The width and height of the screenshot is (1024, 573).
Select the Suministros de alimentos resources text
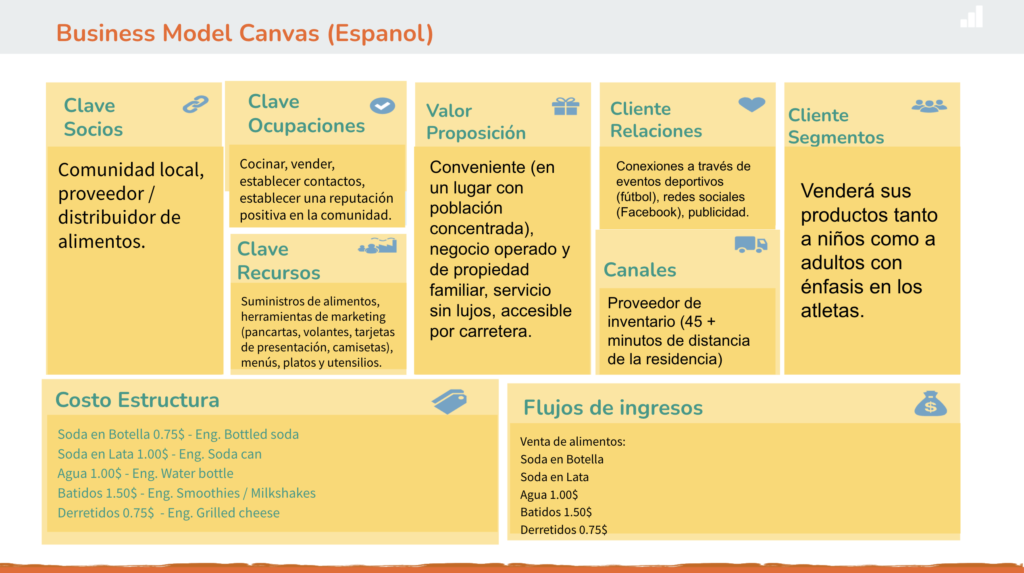pyautogui.click(x=317, y=332)
